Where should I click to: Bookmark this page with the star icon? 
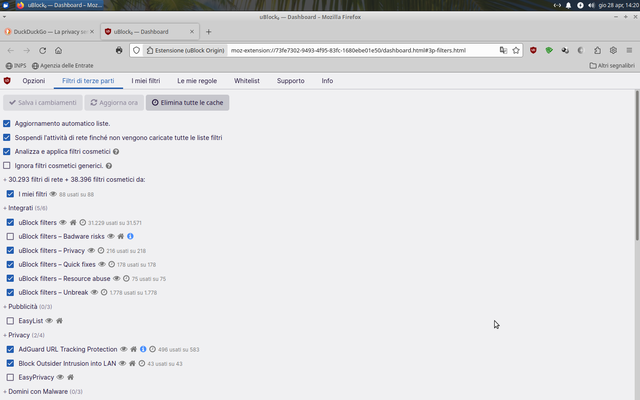click(x=516, y=50)
